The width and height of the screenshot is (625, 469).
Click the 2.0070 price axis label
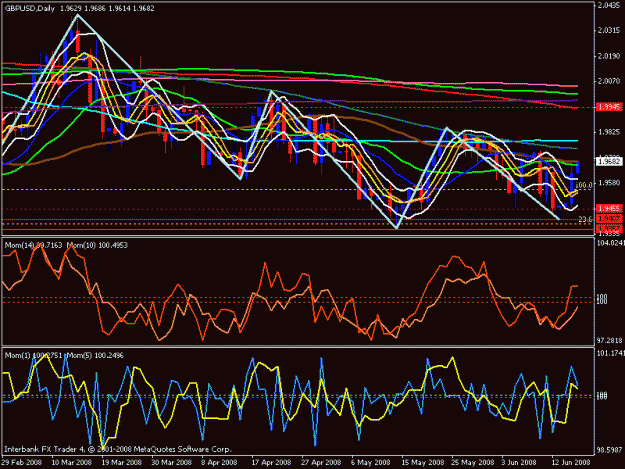pos(609,81)
